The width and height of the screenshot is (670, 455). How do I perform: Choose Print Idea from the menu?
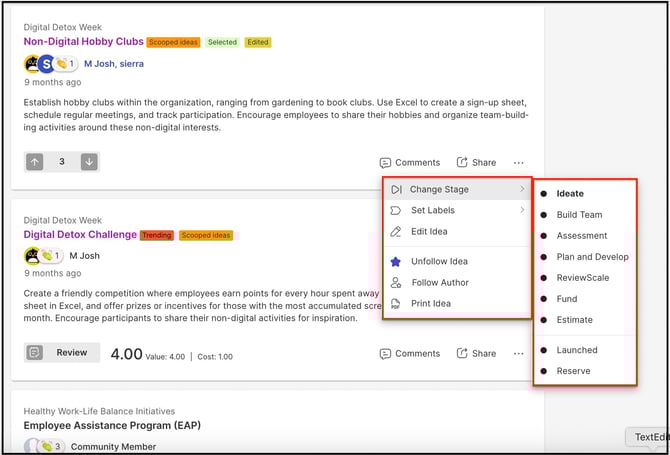[x=430, y=304]
